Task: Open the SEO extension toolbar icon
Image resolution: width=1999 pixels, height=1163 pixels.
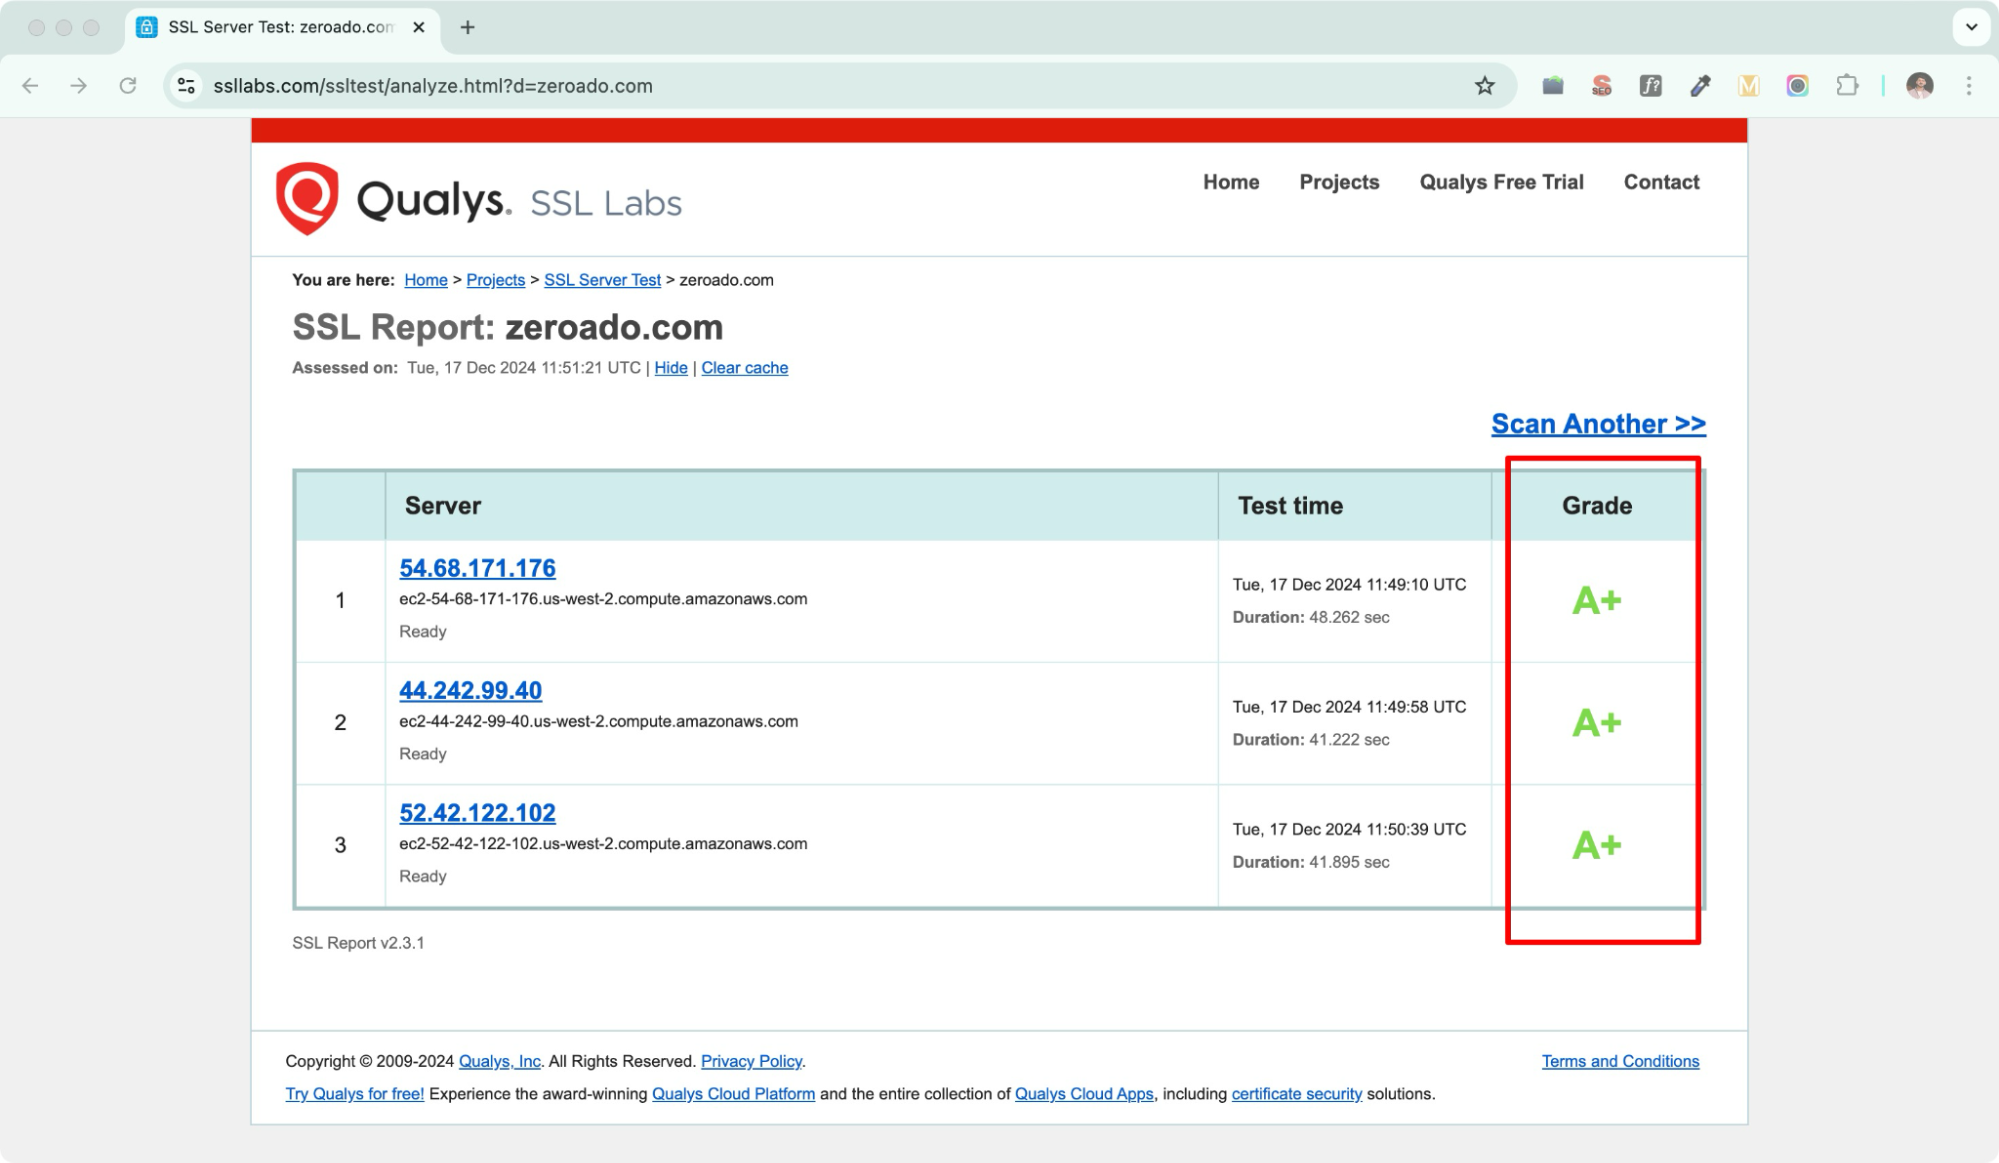Action: point(1601,85)
